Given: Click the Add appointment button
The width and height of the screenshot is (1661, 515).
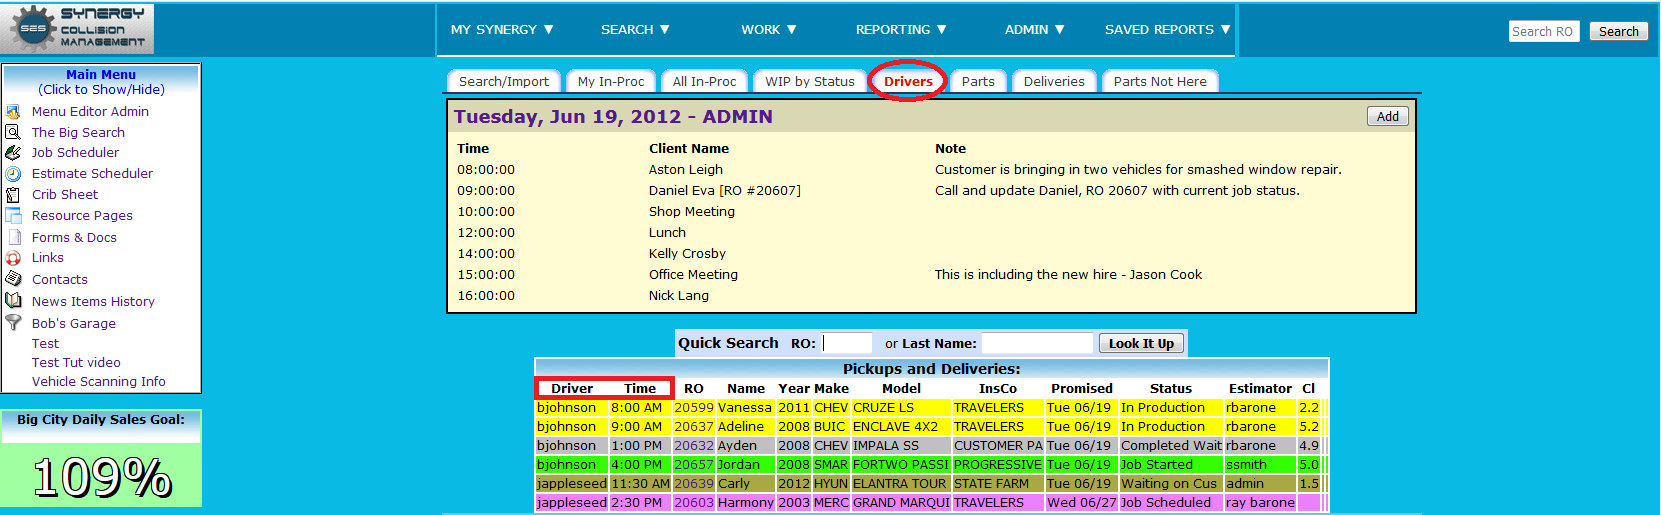Looking at the screenshot, I should [1387, 116].
